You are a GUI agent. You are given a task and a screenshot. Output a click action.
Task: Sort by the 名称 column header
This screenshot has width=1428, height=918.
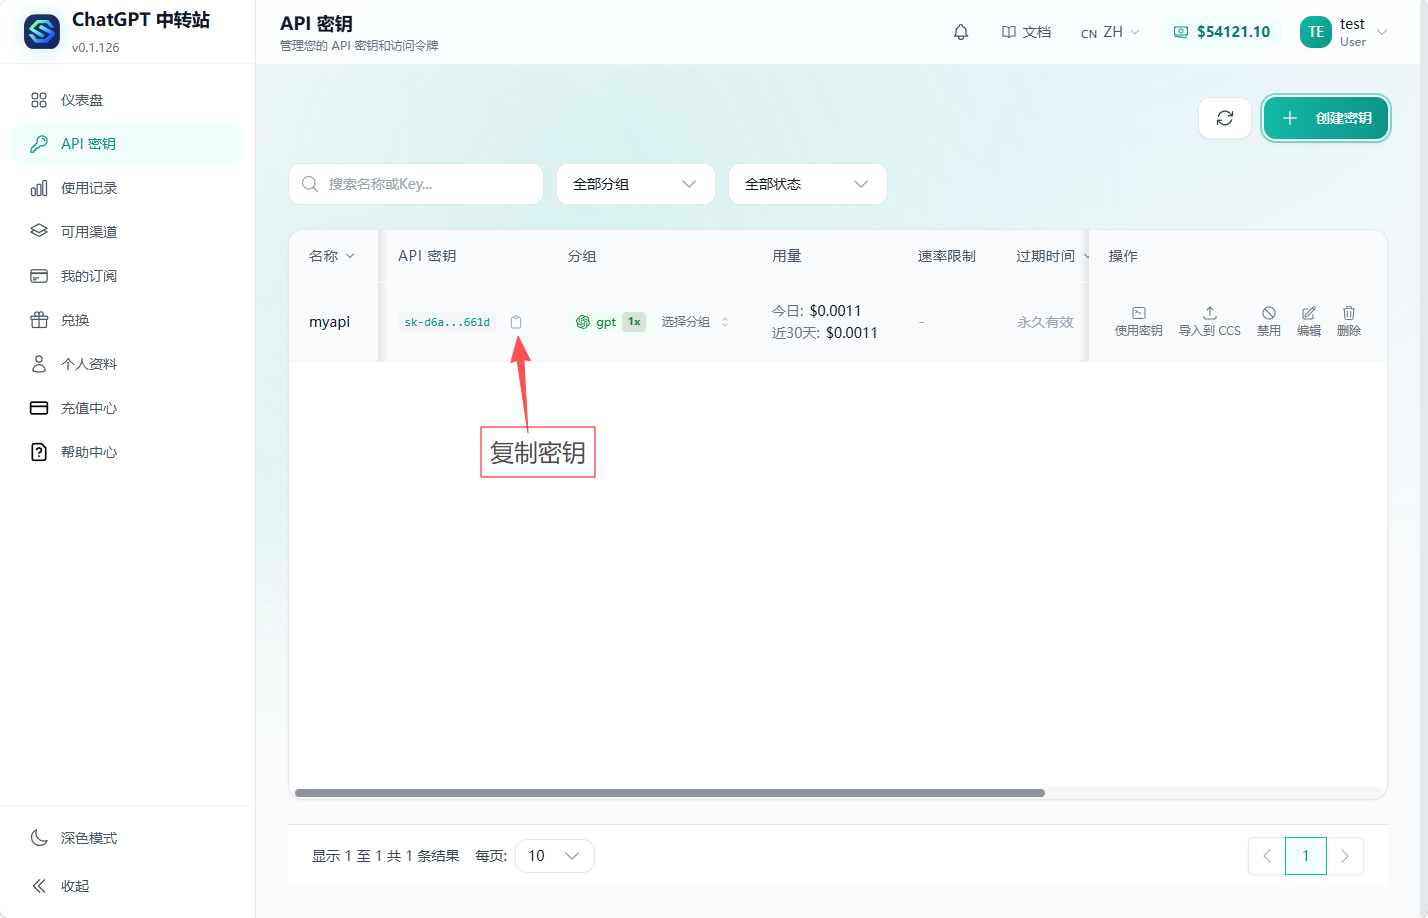(331, 256)
